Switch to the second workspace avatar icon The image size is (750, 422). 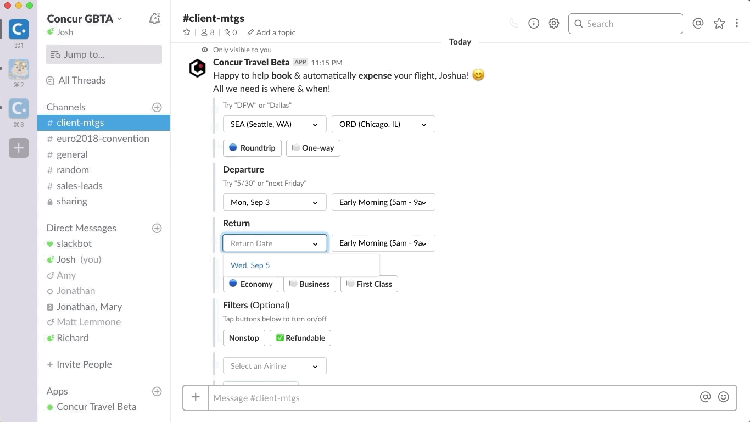[x=19, y=69]
